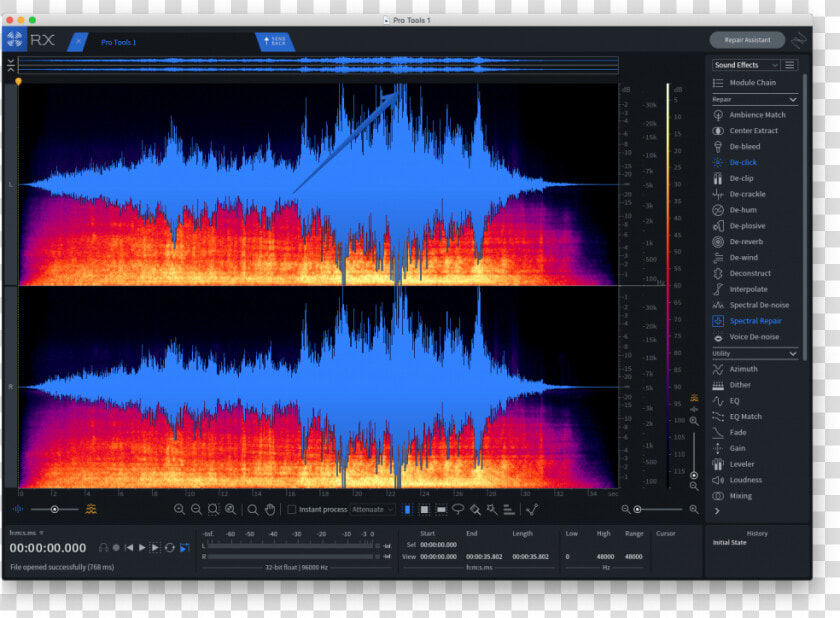Viewport: 840px width, 618px height.
Task: Switch to the Pro Tools 1 tab
Action: point(118,42)
